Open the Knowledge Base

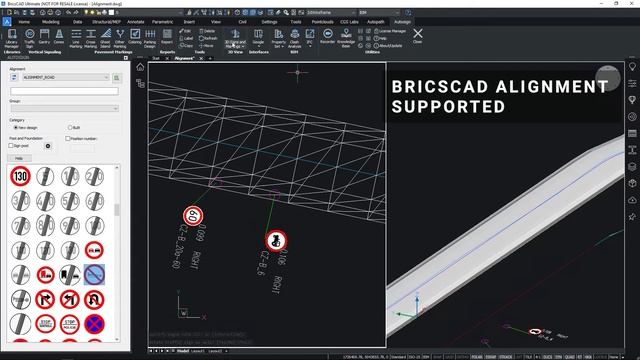tap(346, 38)
